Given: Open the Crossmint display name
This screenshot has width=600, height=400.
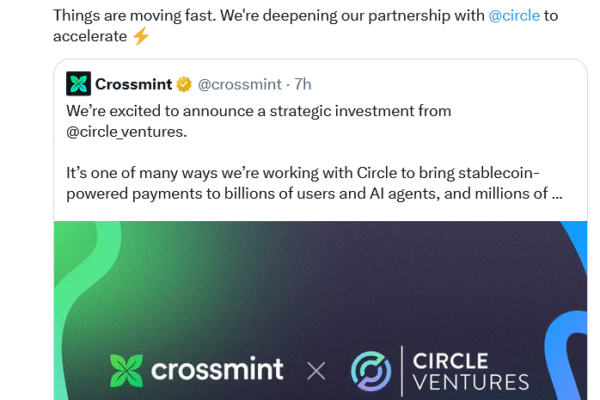Looking at the screenshot, I should (134, 83).
